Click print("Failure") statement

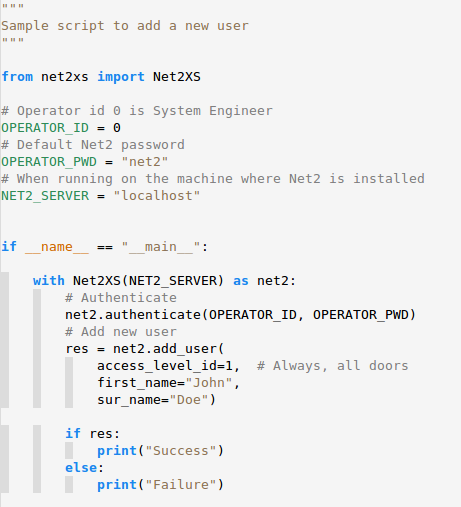click(160, 485)
